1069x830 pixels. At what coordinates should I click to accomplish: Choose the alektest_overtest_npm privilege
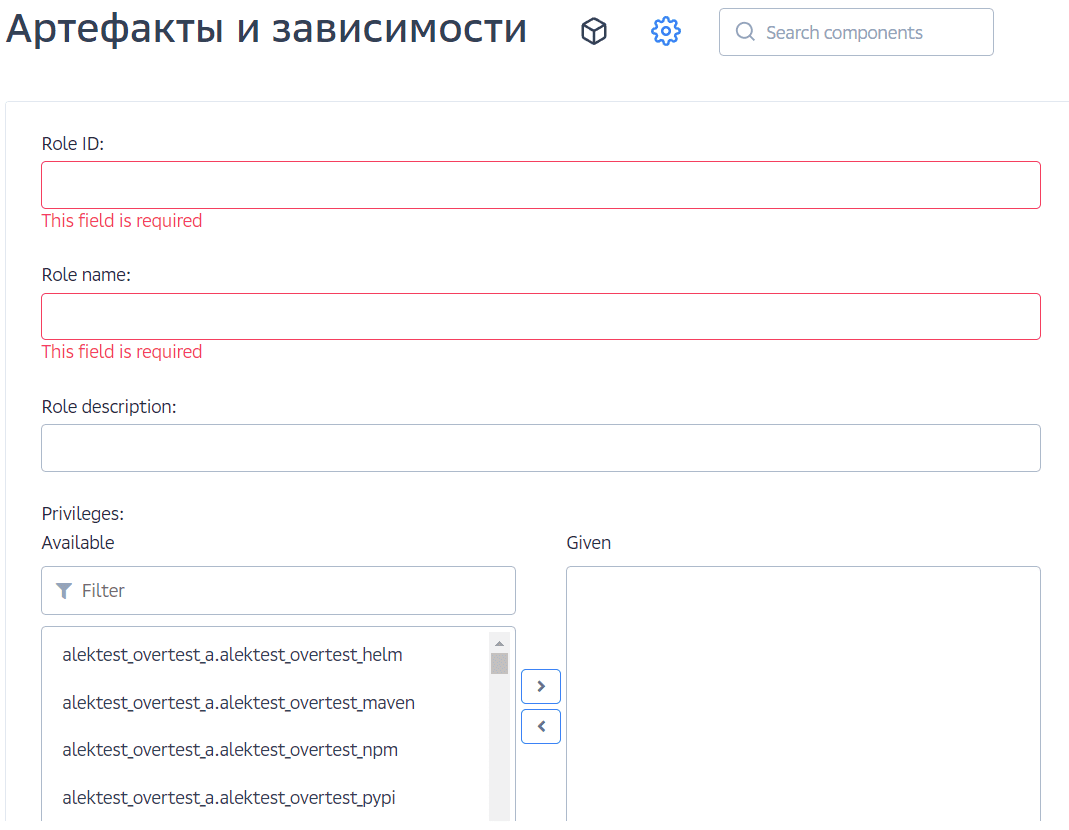point(230,750)
